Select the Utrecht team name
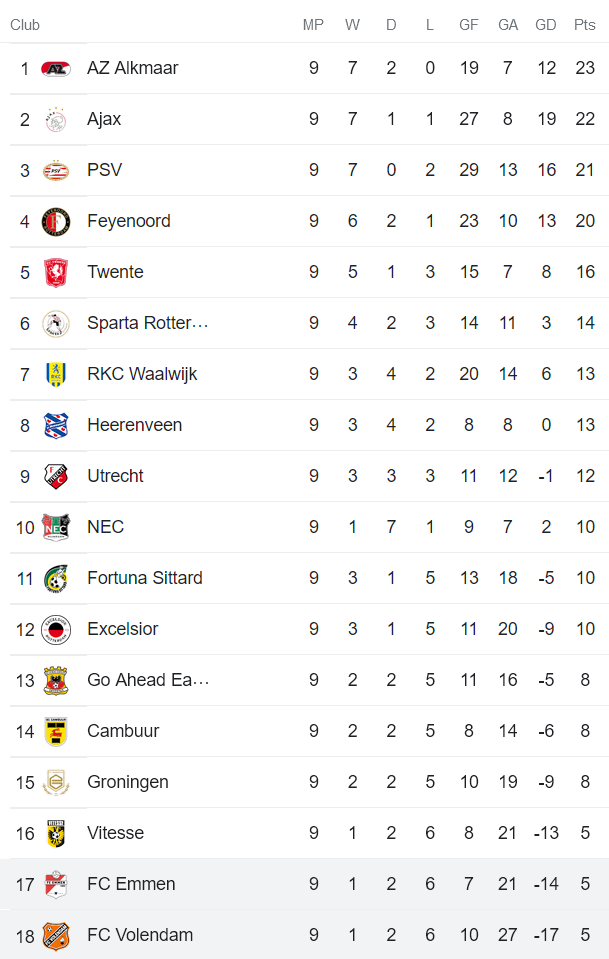 (115, 476)
